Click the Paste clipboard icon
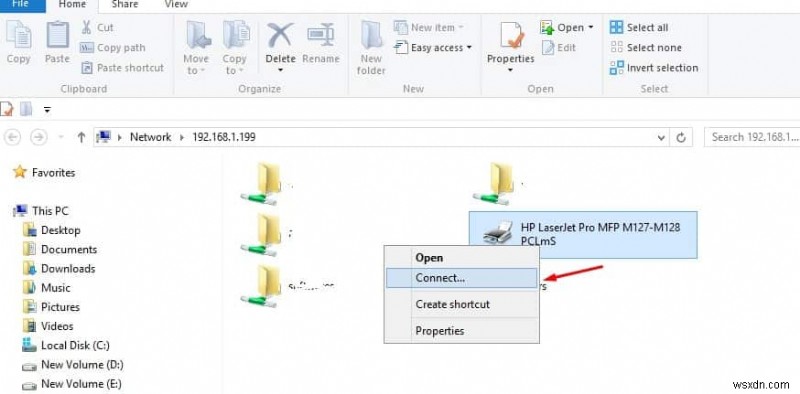The height and width of the screenshot is (394, 800). pyautogui.click(x=57, y=36)
